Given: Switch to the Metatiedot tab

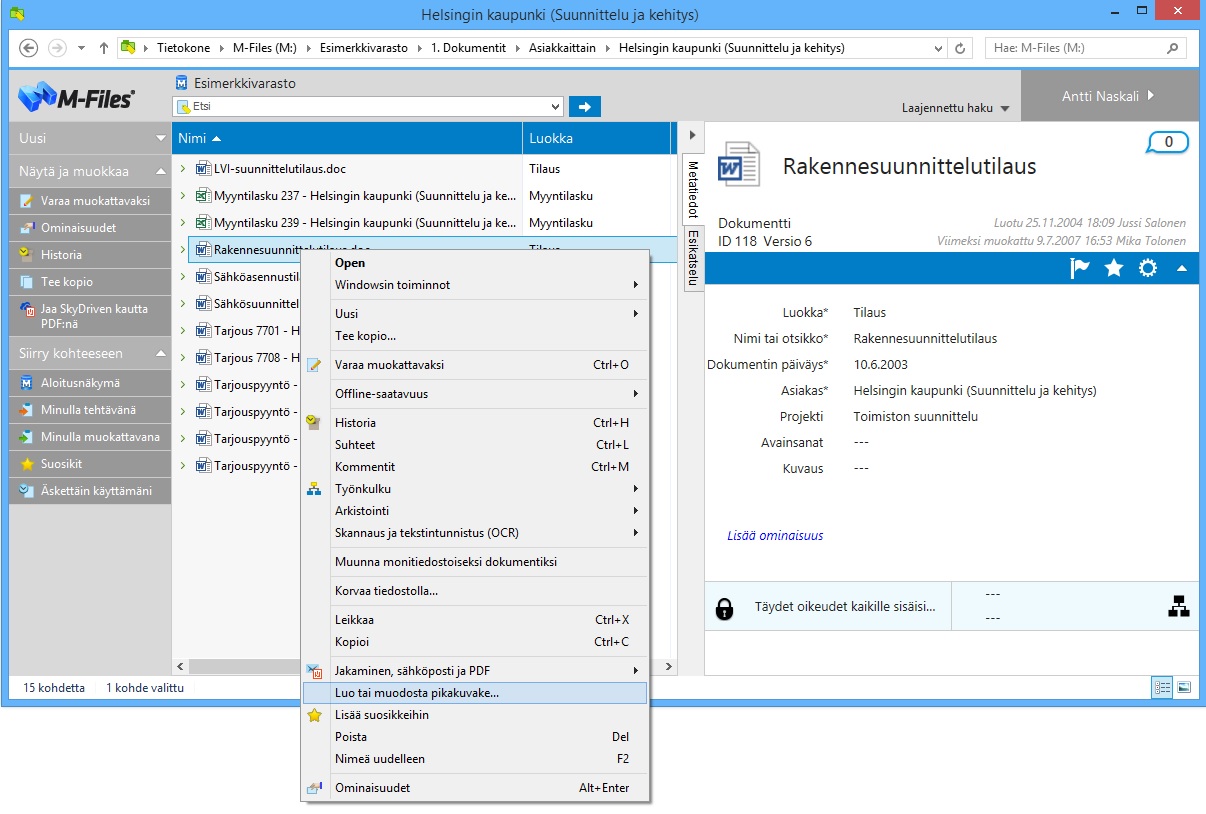Looking at the screenshot, I should click(691, 190).
